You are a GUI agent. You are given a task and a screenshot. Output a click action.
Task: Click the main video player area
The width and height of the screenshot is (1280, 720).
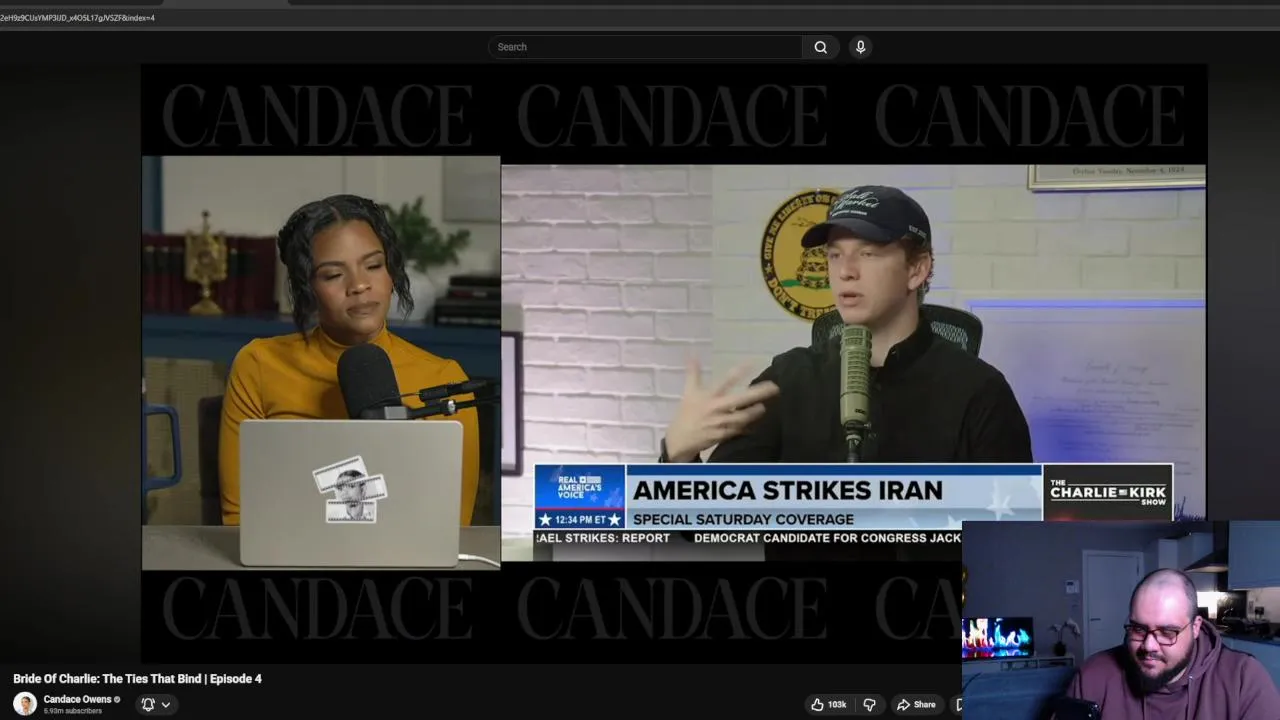674,364
